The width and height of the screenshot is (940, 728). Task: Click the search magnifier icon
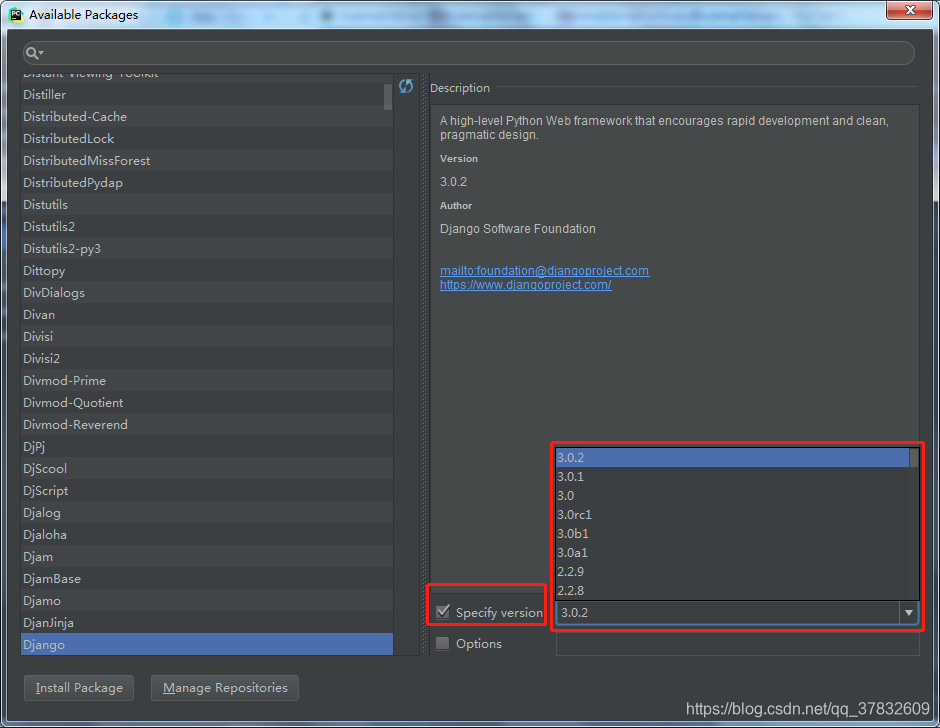(x=34, y=53)
